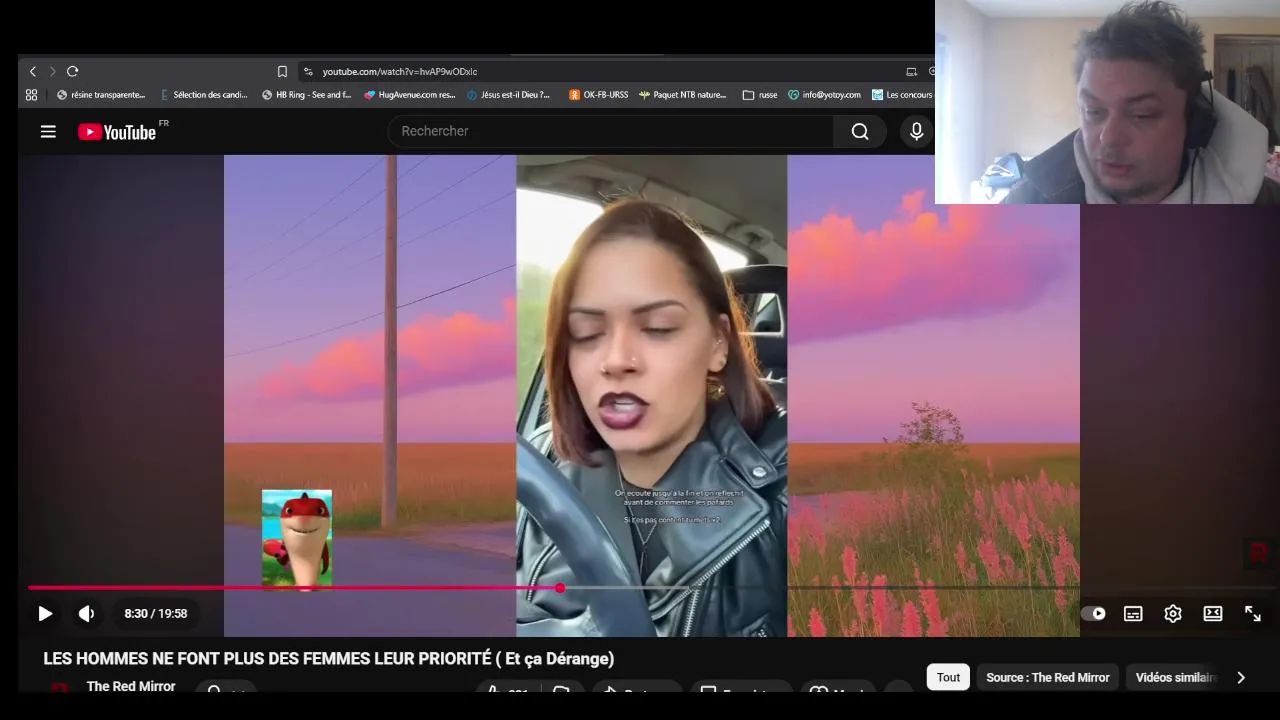This screenshot has height=720, width=1280.
Task: Open the HugAvenue.com bookmark
Action: click(410, 95)
